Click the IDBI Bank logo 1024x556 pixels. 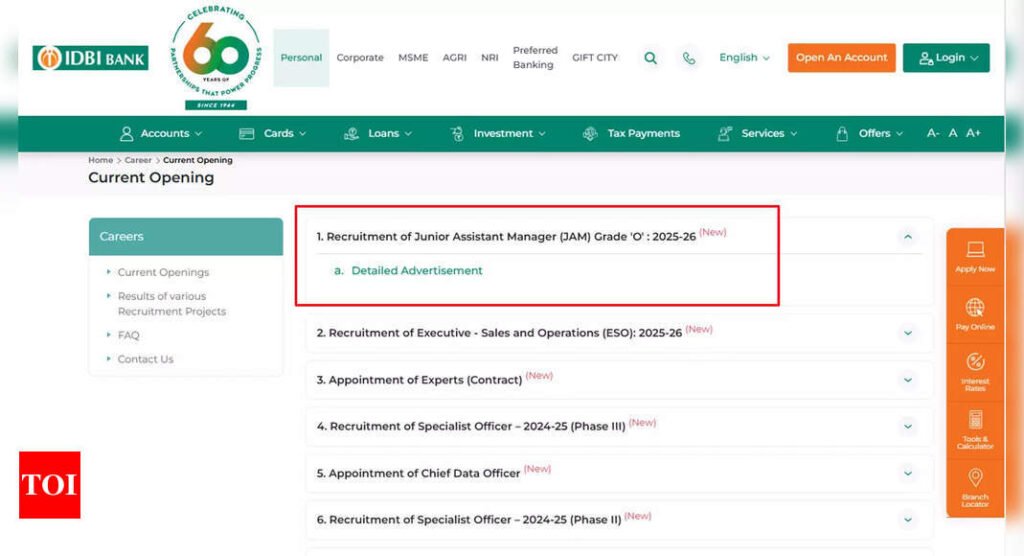(x=90, y=58)
